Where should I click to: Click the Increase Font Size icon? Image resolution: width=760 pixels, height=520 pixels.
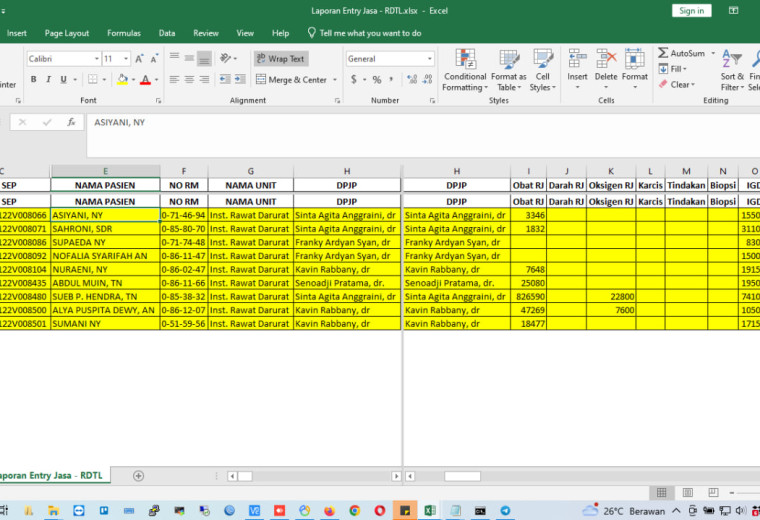[x=139, y=59]
